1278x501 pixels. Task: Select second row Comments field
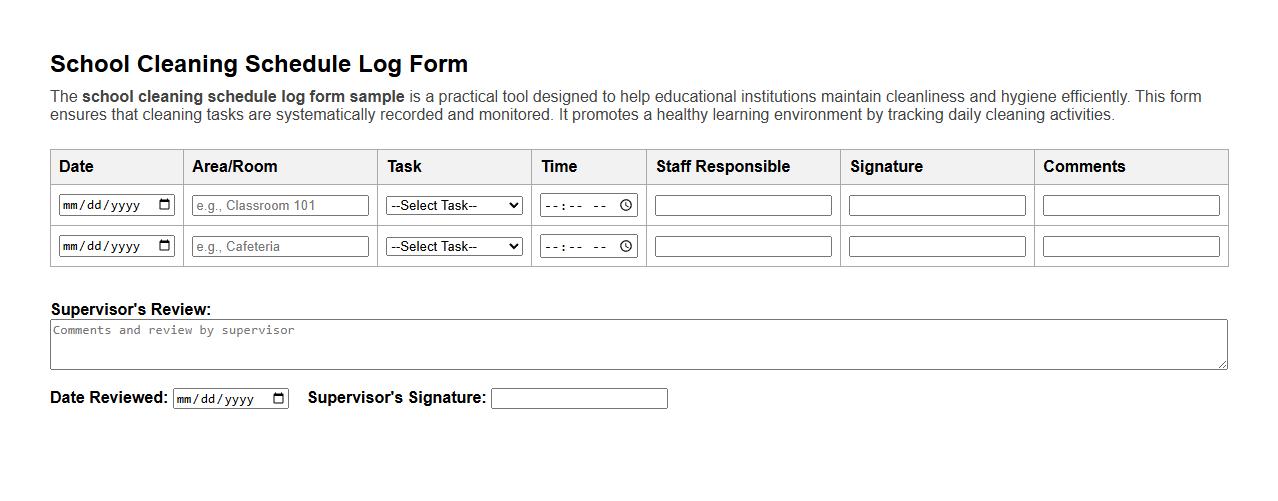[x=1131, y=246]
